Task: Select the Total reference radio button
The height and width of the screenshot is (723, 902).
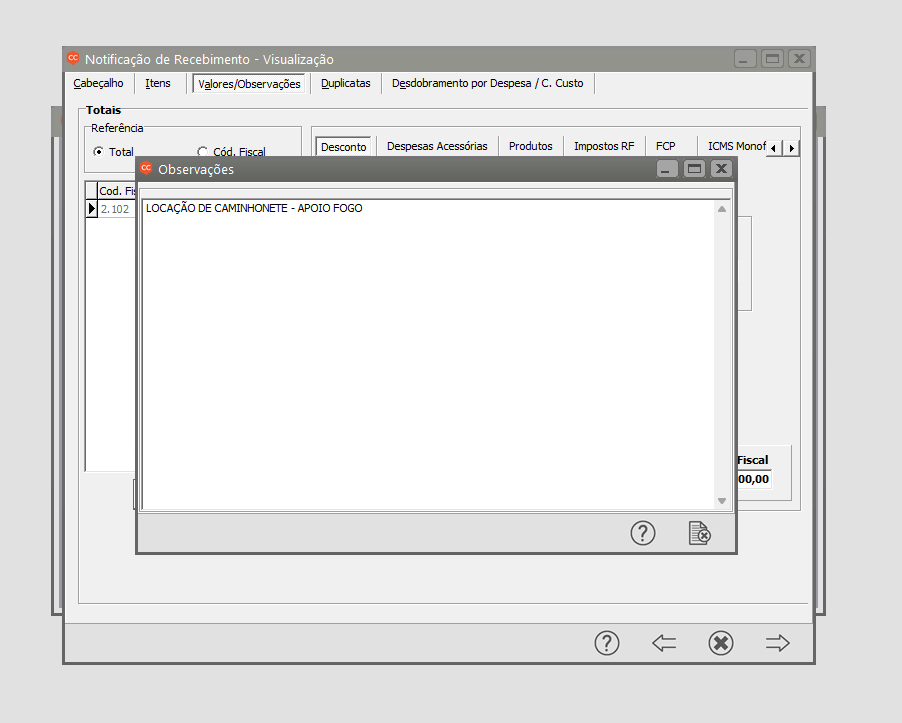Action: (98, 152)
